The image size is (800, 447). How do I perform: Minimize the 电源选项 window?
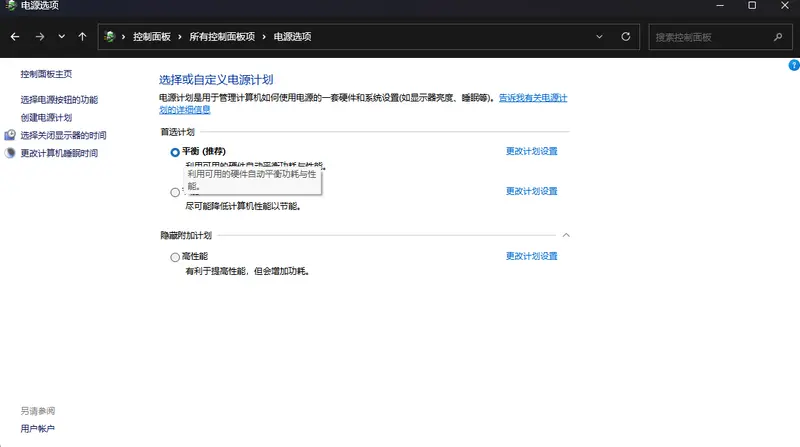pos(720,5)
